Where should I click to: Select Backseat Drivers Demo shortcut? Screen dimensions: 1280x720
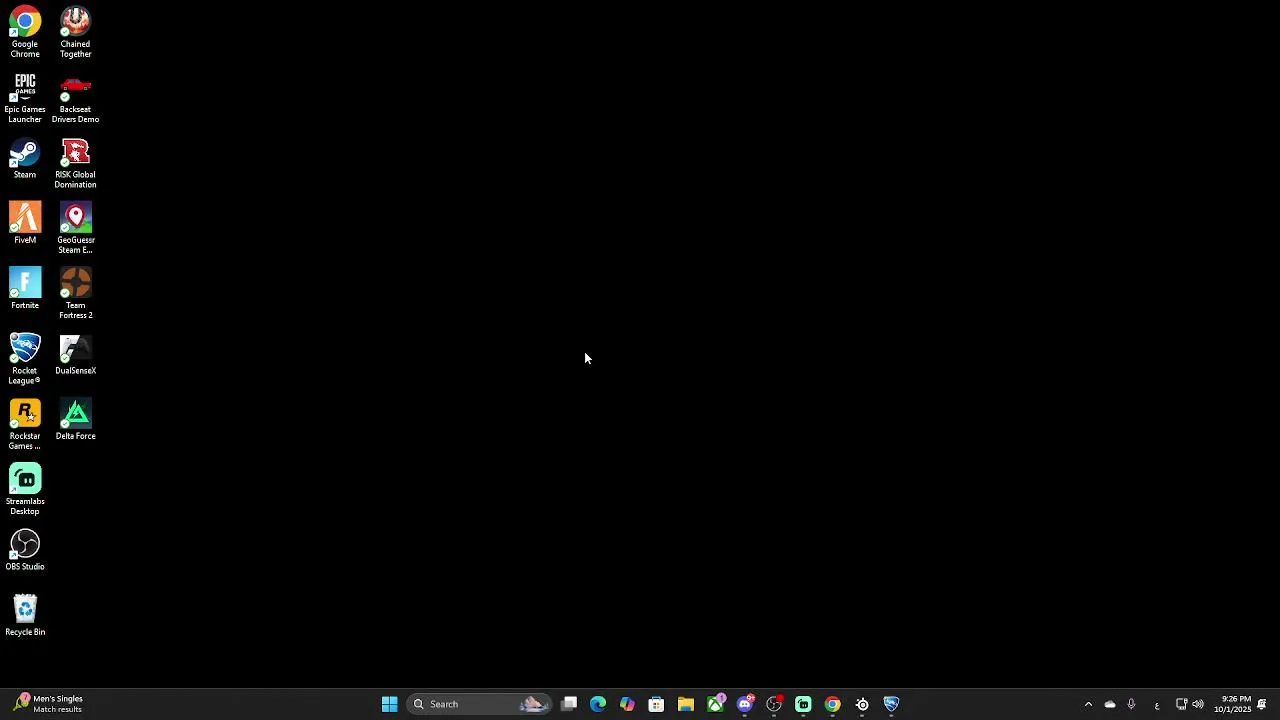pos(75,98)
